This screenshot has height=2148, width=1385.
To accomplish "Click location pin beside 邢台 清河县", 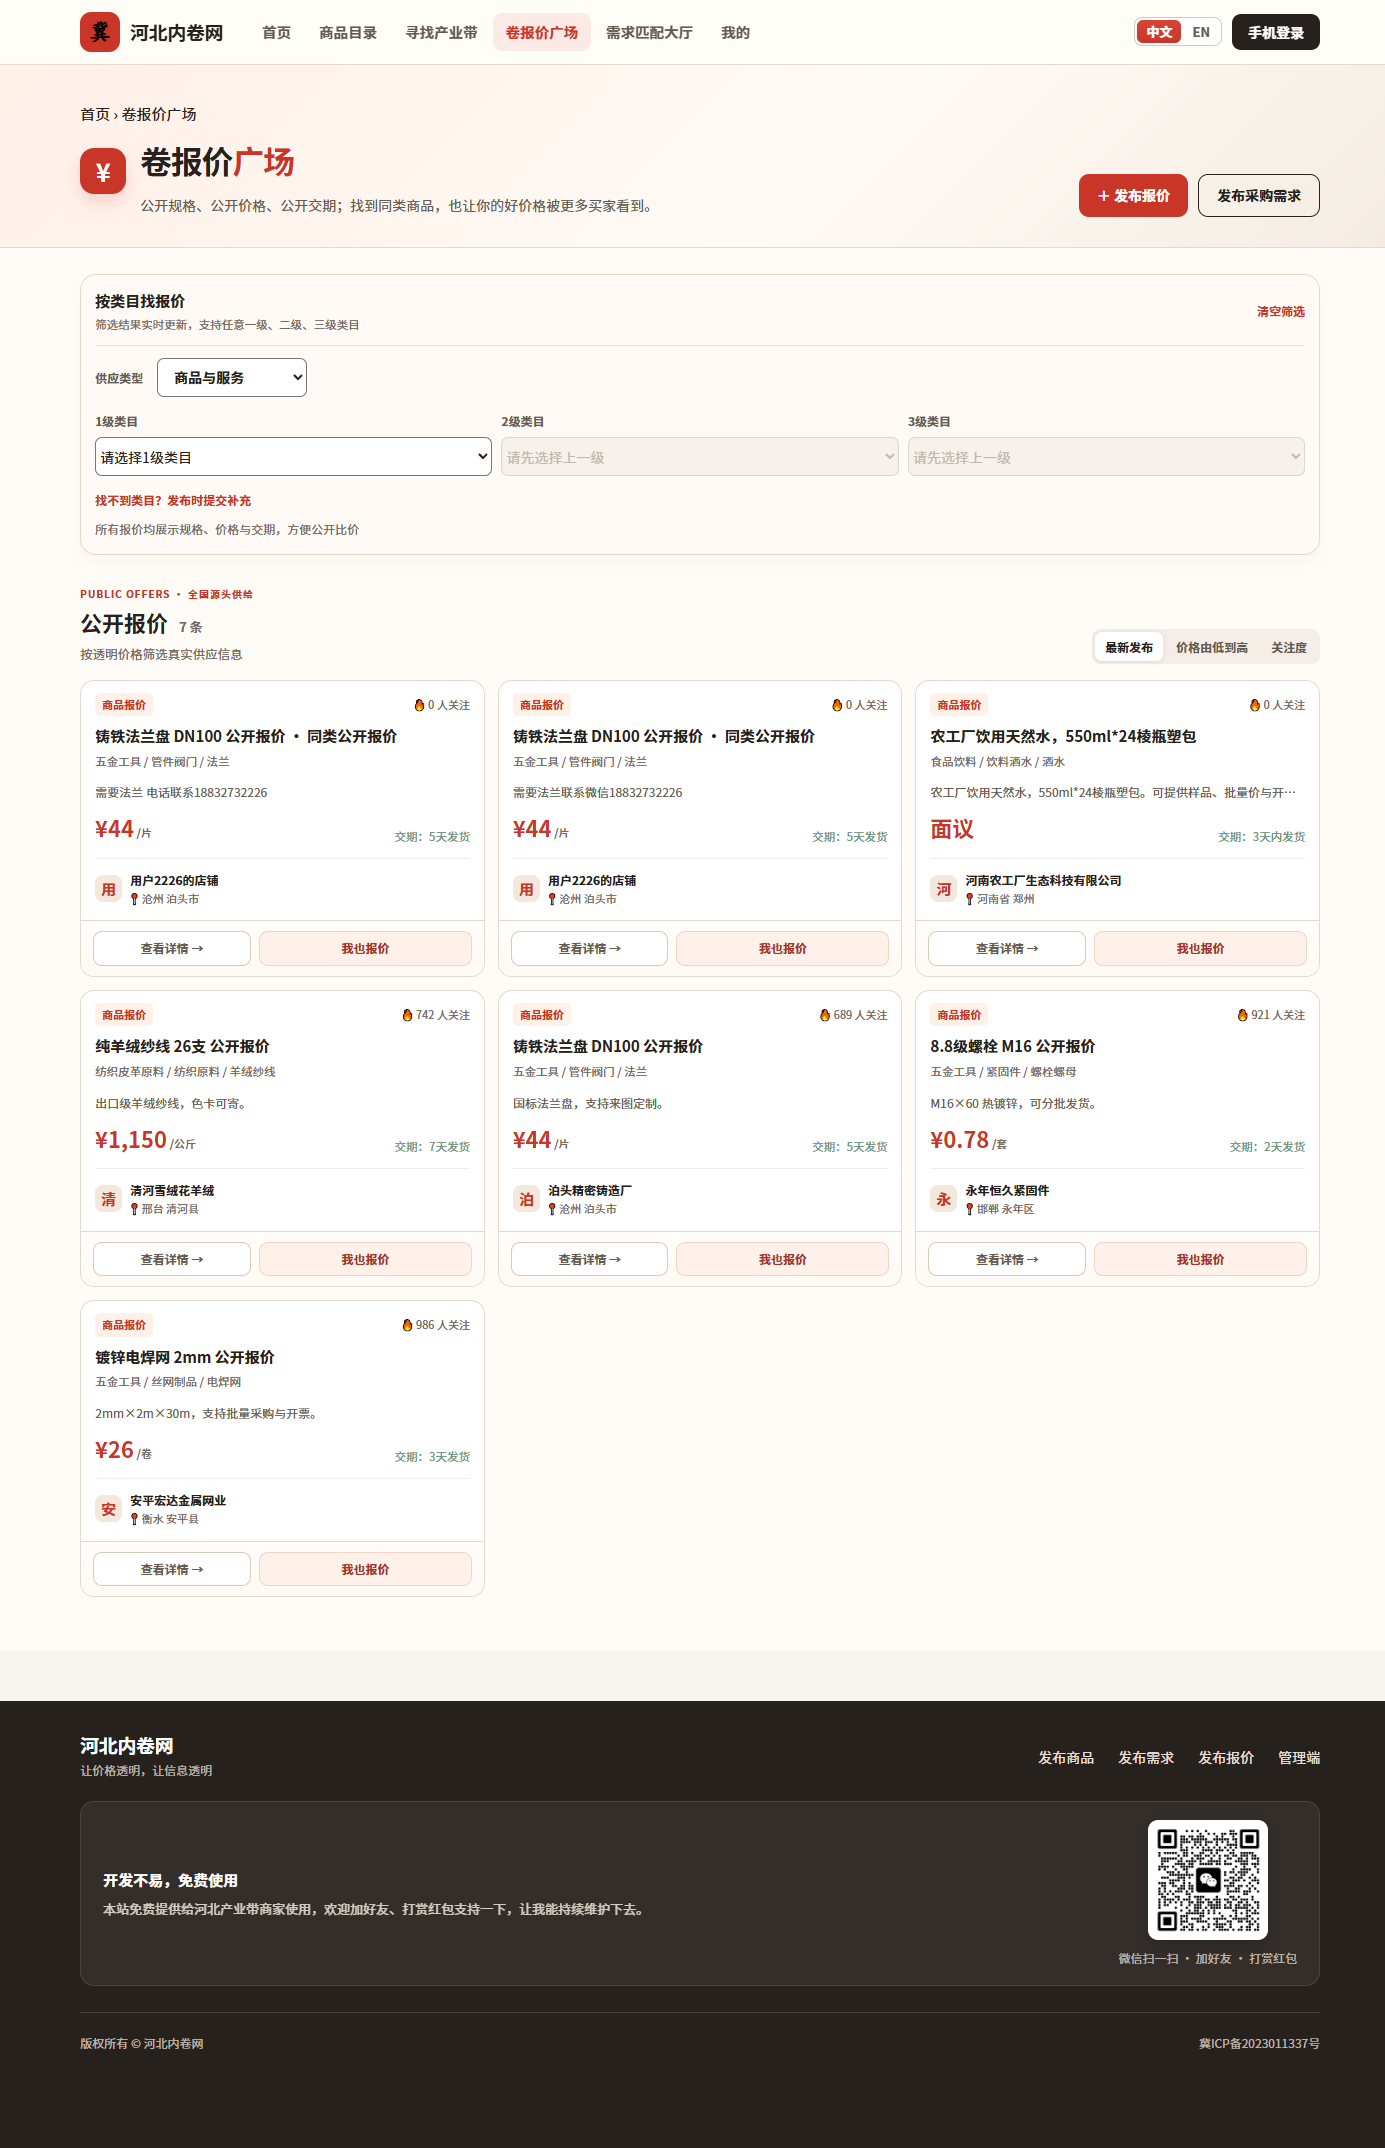I will click(134, 1209).
